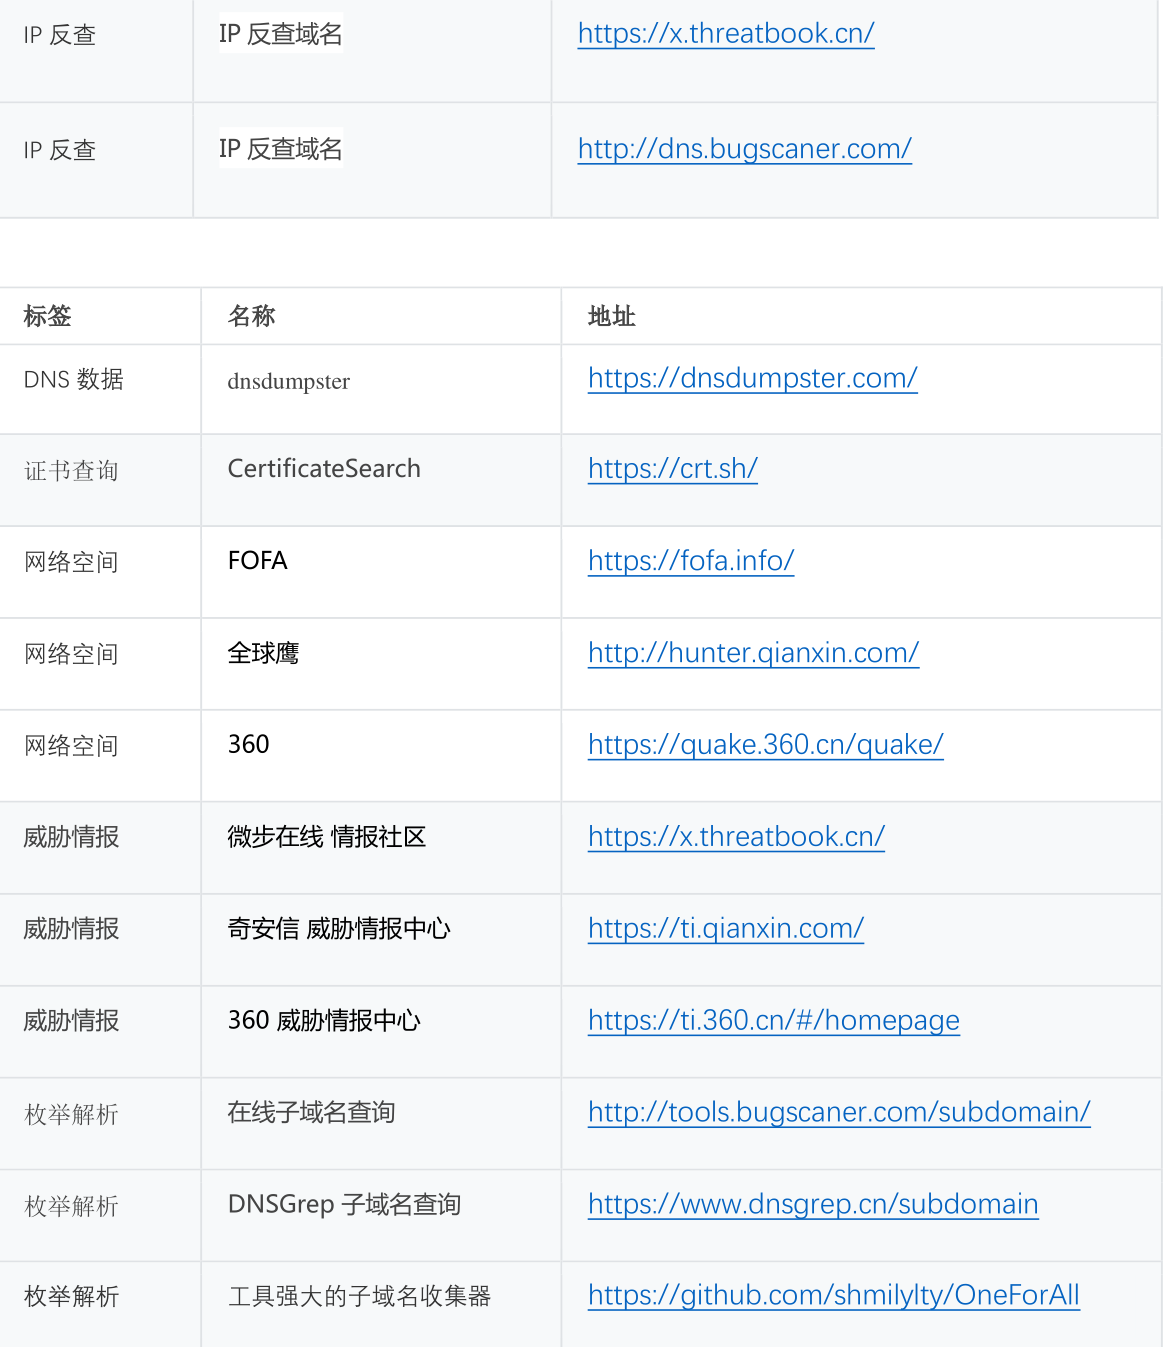Image resolution: width=1165 pixels, height=1347 pixels.
Task: Click the 证书查询 label cell
Action: 72,471
